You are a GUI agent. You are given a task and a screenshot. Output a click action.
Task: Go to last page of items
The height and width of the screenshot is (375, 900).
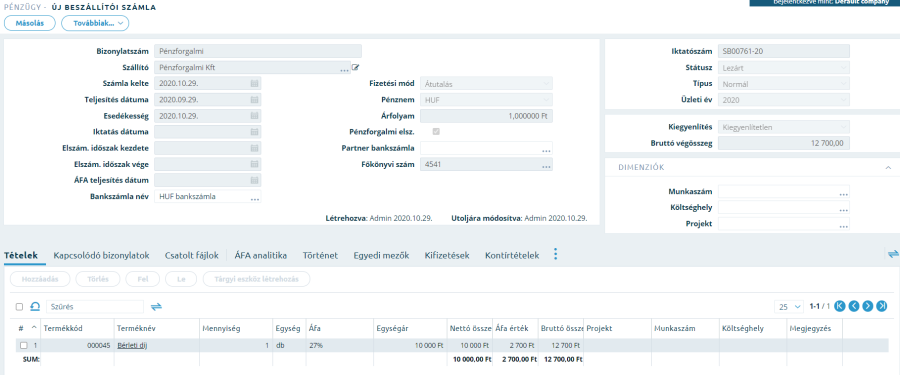click(882, 306)
